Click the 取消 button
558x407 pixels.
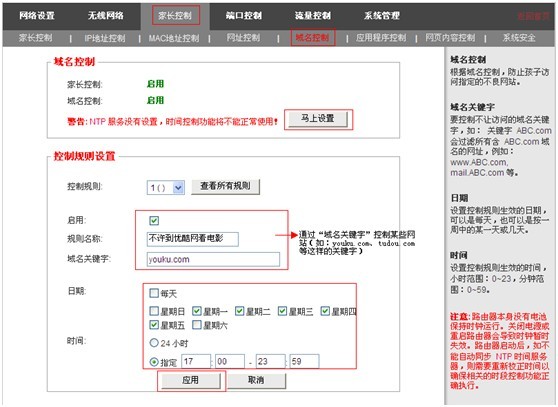click(256, 381)
